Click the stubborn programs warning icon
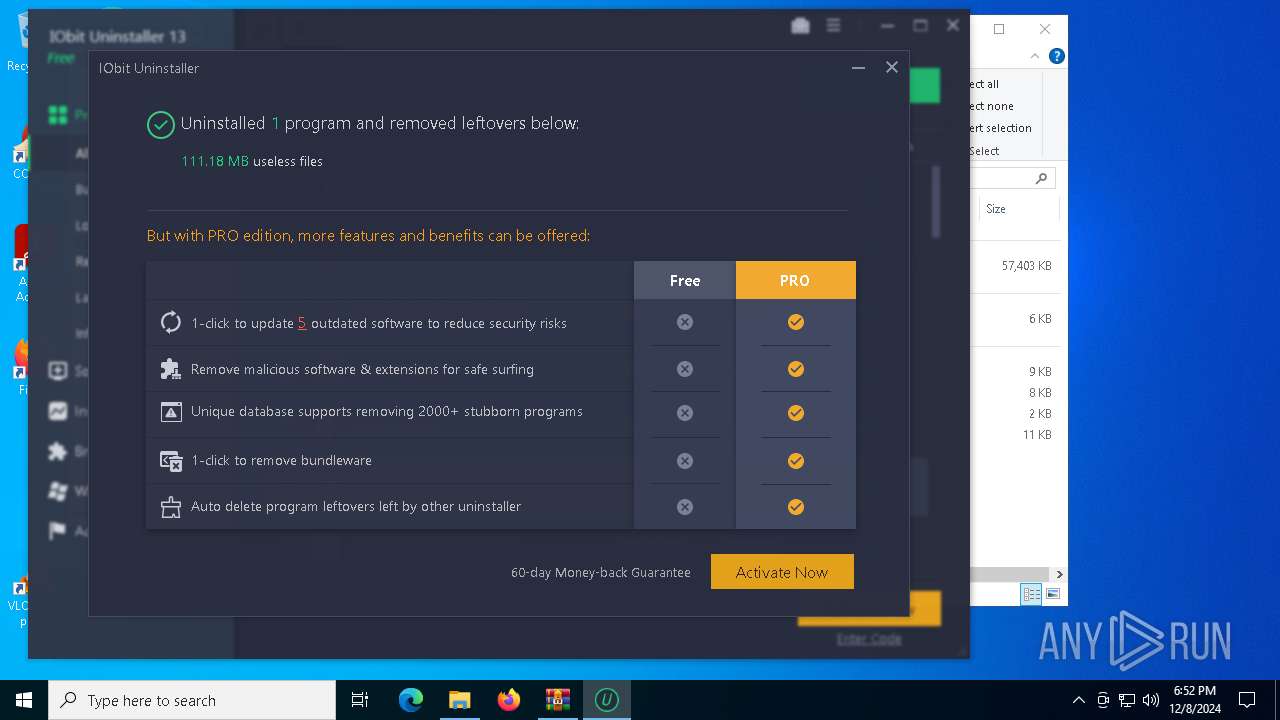The image size is (1280, 720). tap(171, 412)
